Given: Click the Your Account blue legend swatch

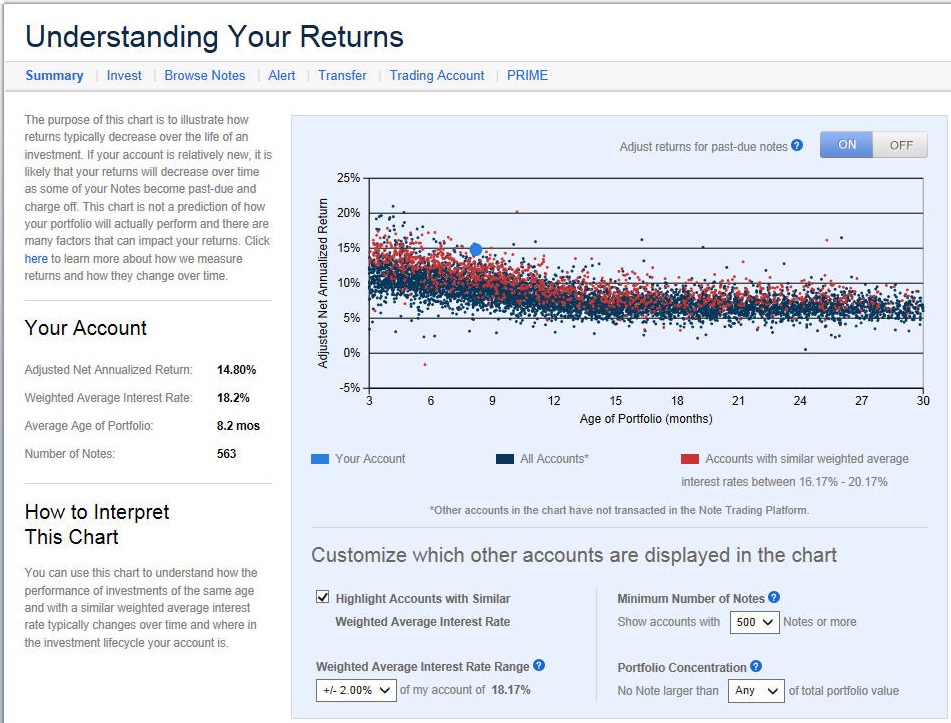Looking at the screenshot, I should click(320, 459).
